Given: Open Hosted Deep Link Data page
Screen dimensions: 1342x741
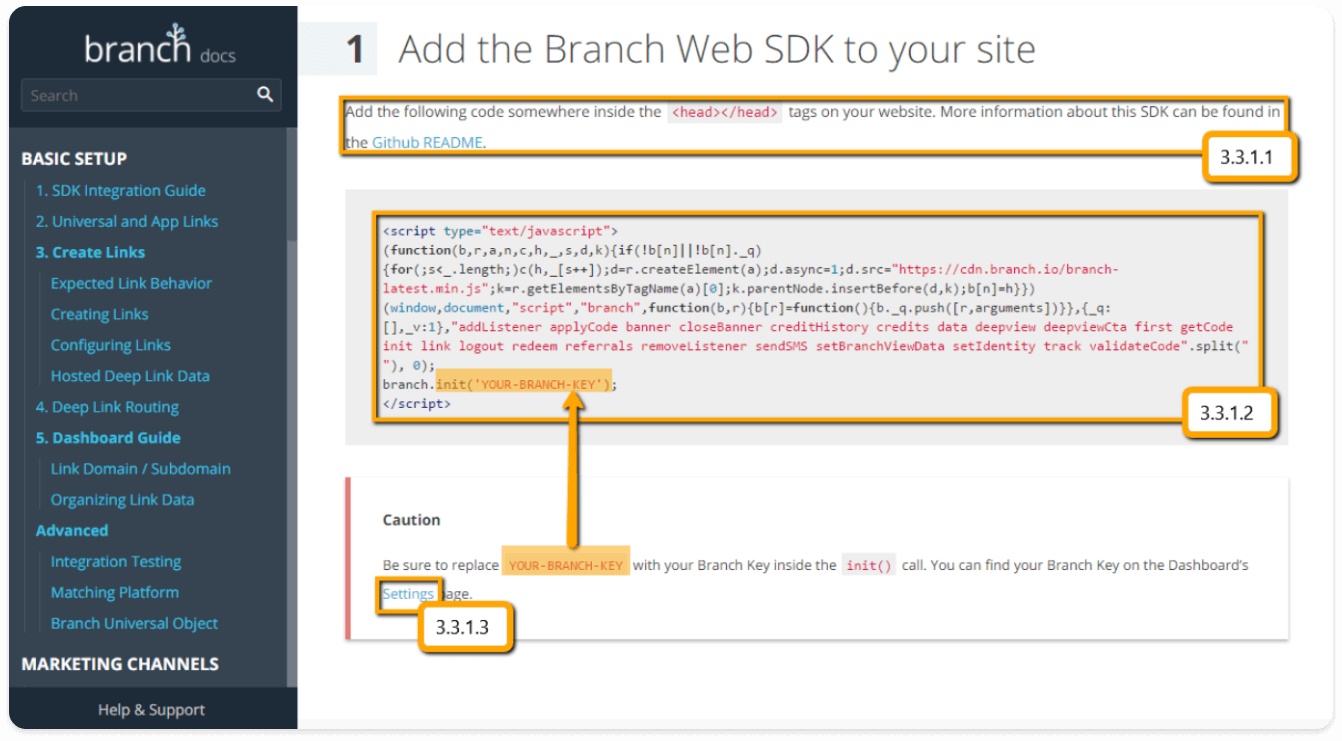Looking at the screenshot, I should point(130,376).
